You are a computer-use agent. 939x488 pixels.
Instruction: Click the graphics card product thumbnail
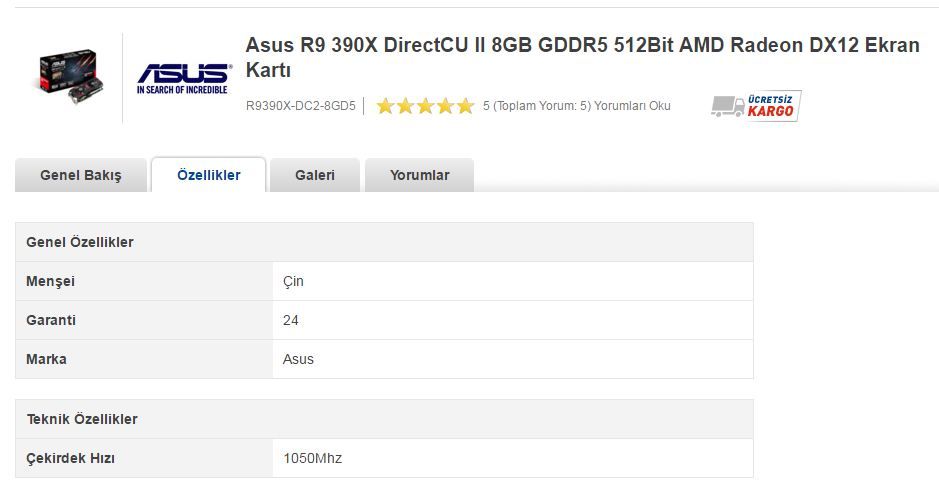point(67,77)
